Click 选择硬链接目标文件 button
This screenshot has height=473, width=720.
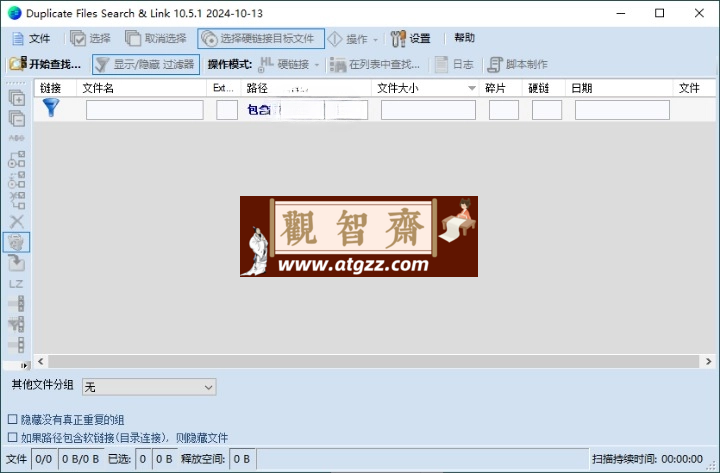[261, 39]
